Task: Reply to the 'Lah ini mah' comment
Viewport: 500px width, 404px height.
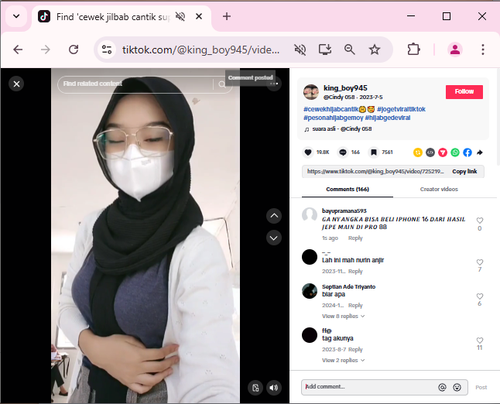Action: pyautogui.click(x=355, y=271)
